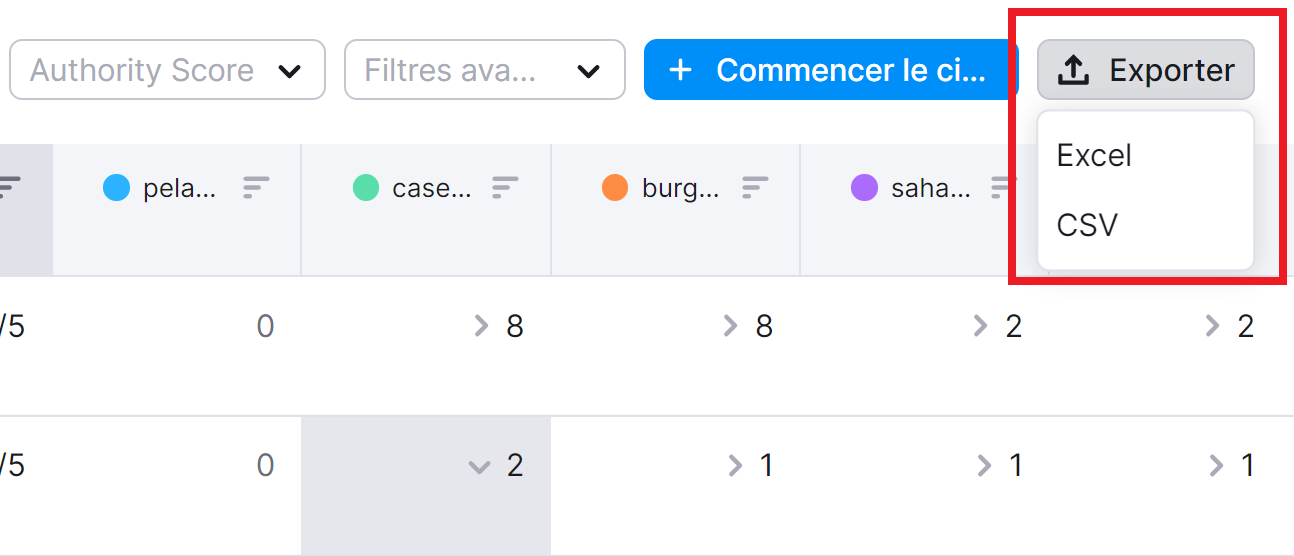Click sort icon beside case... header
Viewport: 1294px width, 556px height.
click(x=506, y=187)
